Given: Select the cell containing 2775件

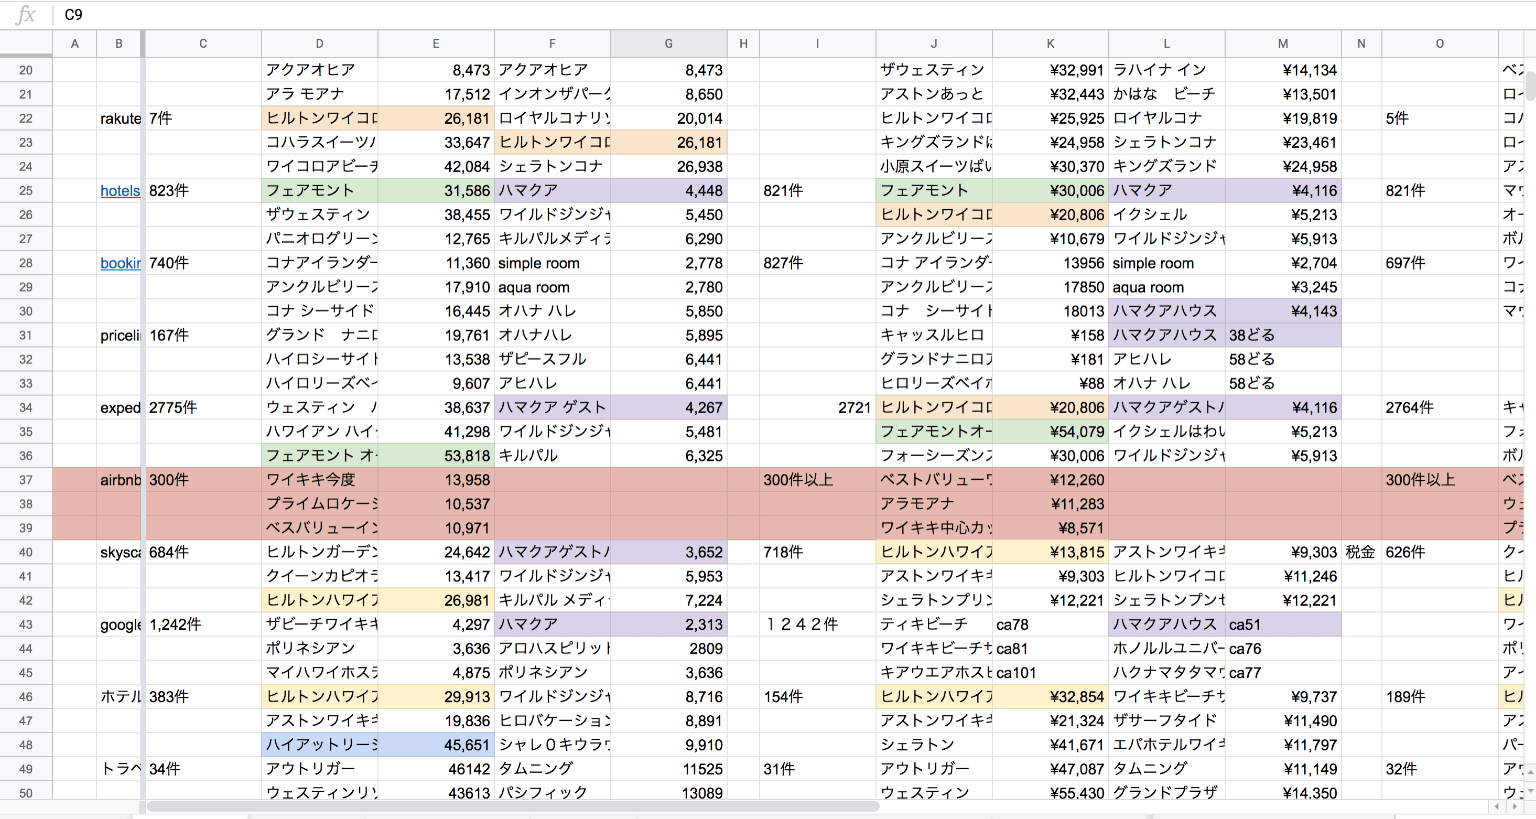Looking at the screenshot, I should (x=203, y=408).
